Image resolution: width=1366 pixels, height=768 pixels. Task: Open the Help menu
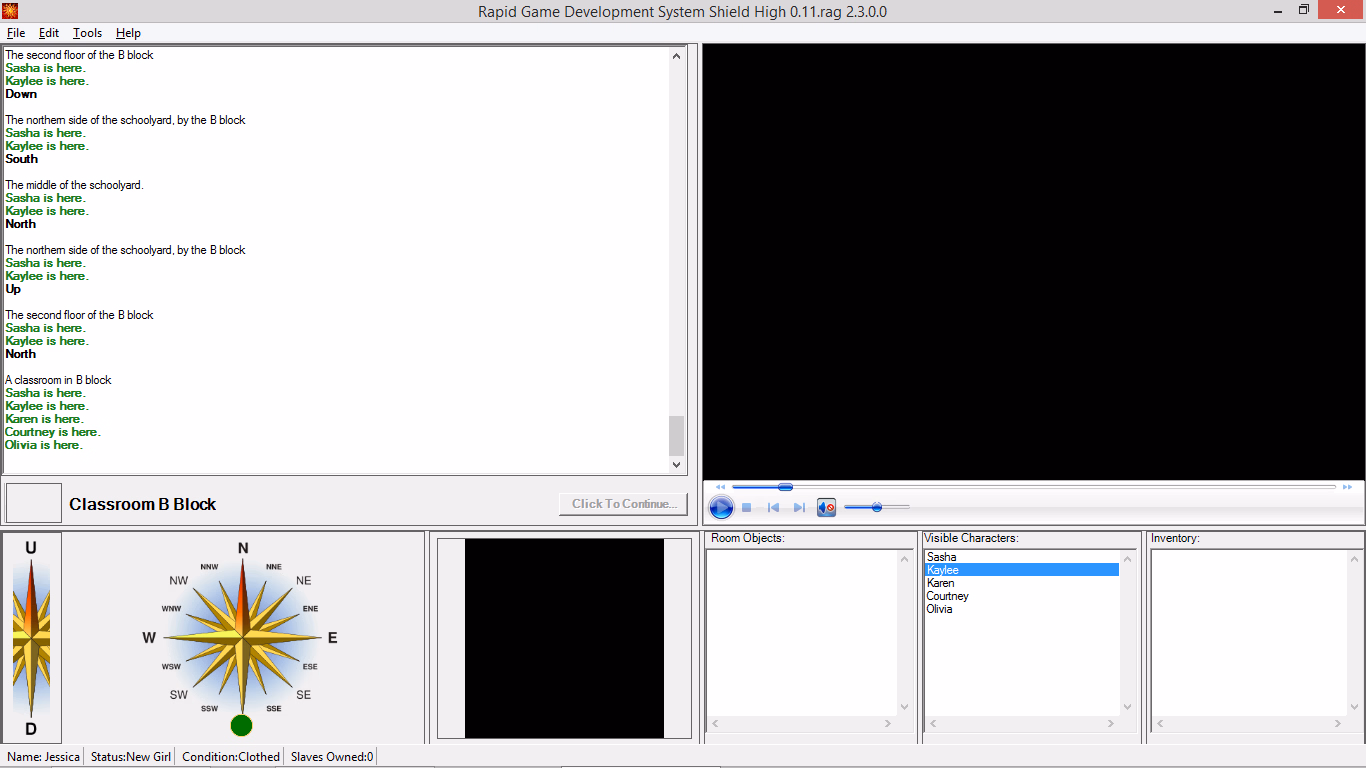[128, 33]
